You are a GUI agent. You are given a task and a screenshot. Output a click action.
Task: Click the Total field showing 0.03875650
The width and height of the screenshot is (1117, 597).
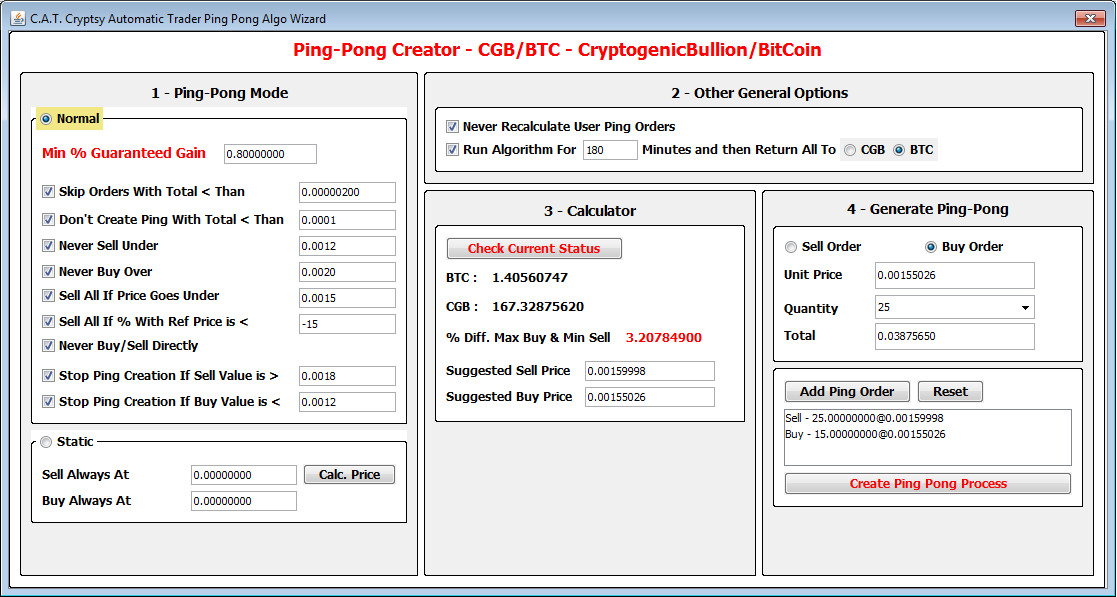tap(955, 336)
